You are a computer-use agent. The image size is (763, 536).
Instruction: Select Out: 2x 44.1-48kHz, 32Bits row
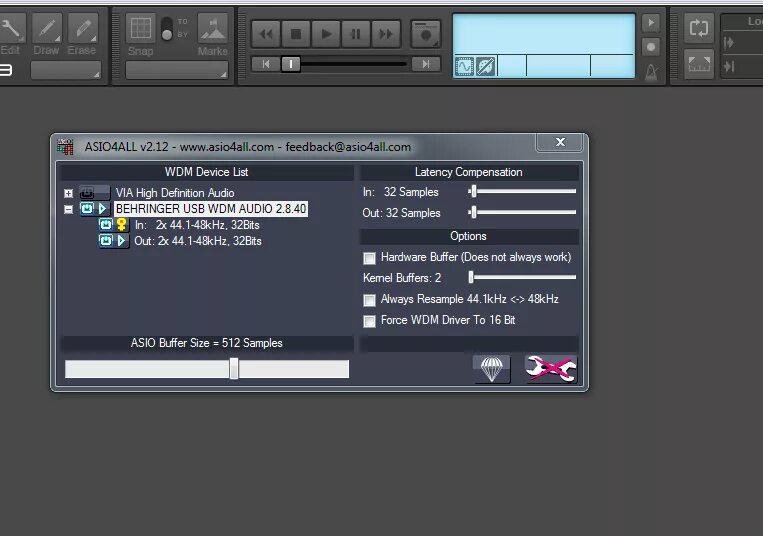click(x=198, y=241)
